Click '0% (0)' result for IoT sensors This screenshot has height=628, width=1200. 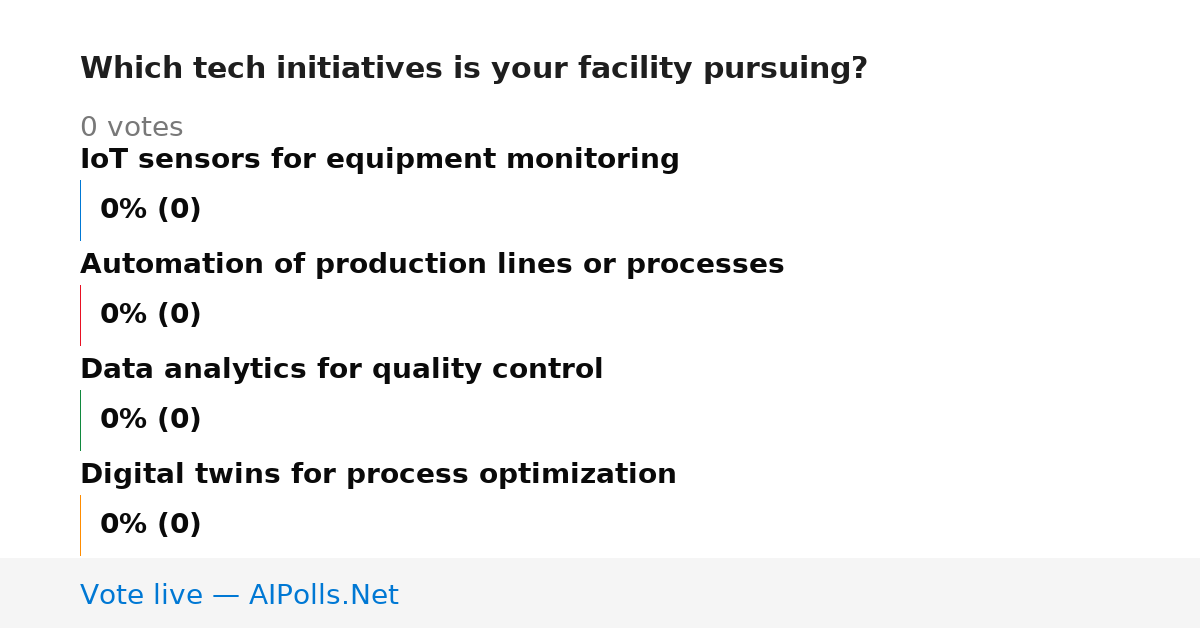click(x=150, y=210)
